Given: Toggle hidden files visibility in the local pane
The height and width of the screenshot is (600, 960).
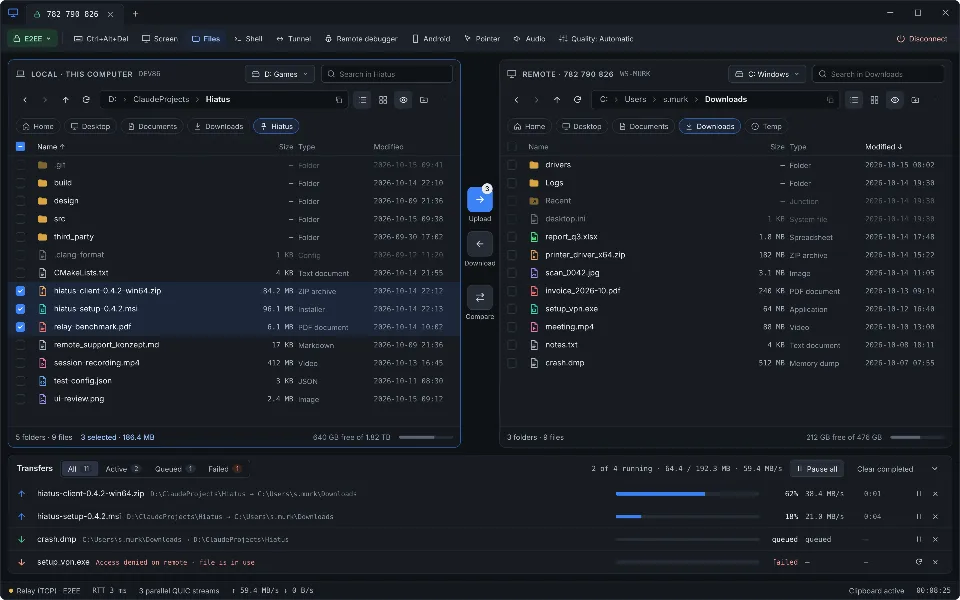Looking at the screenshot, I should 403,100.
